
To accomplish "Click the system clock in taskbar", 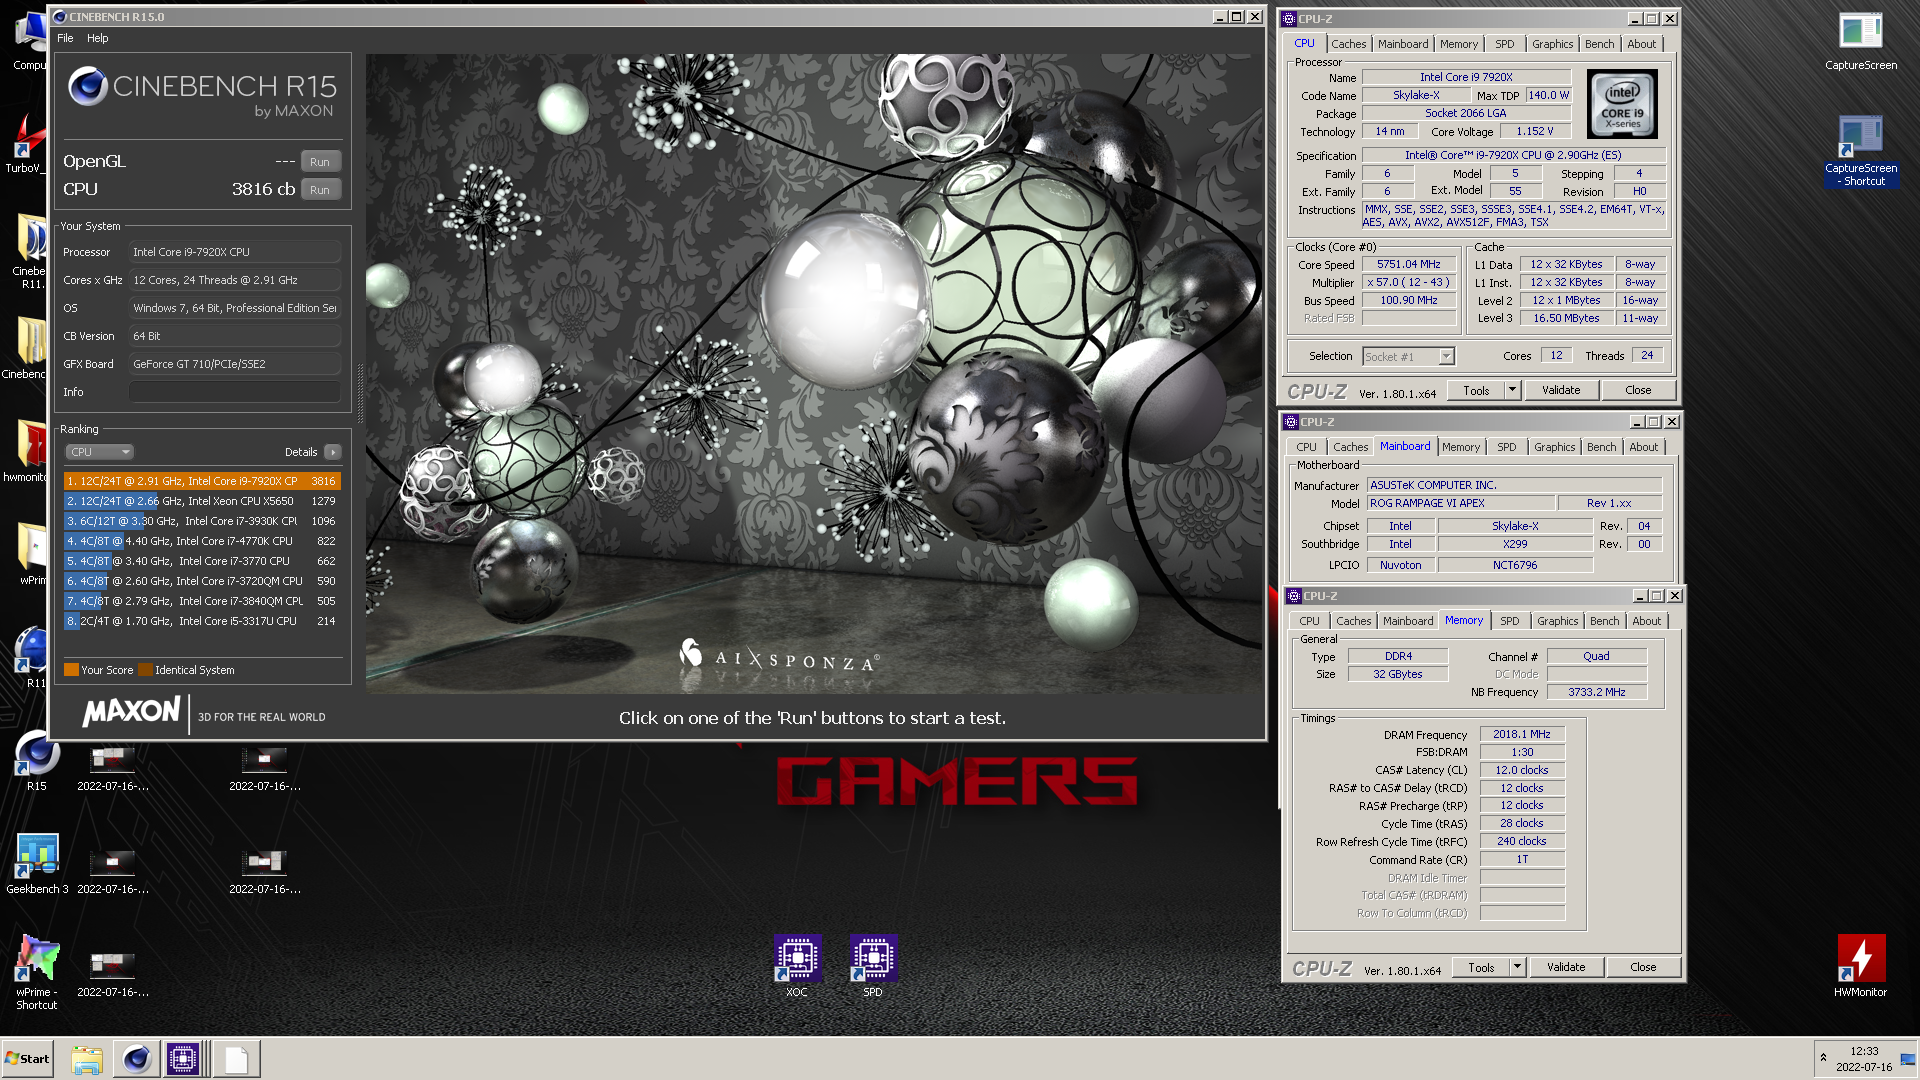I will (1864, 1059).
